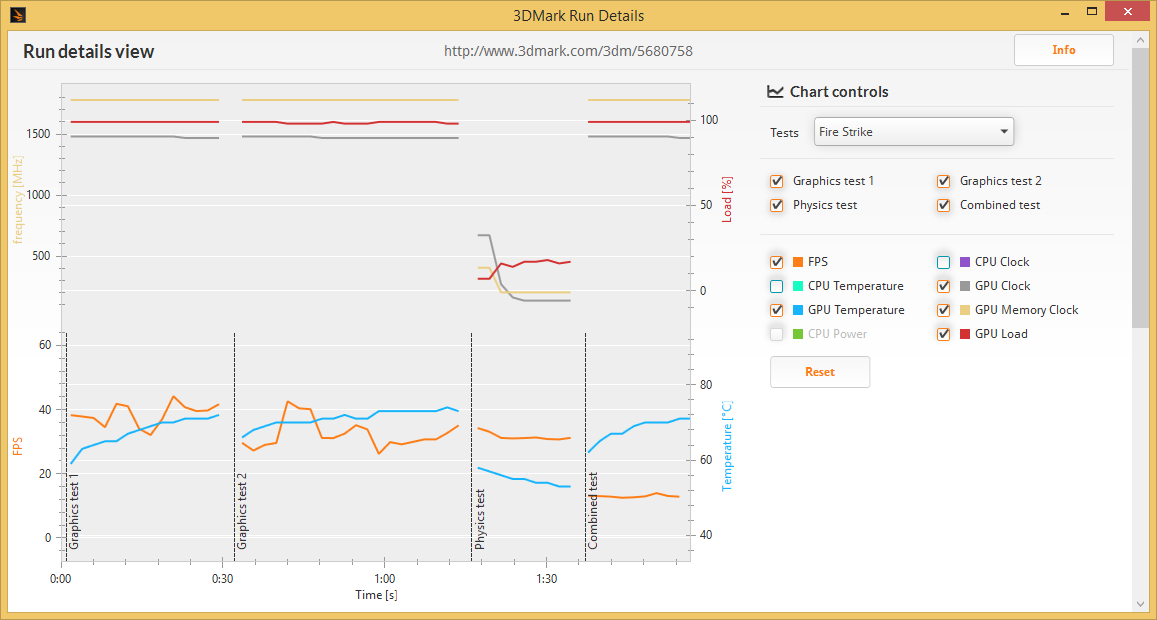This screenshot has height=620, width=1157.
Task: Minimize the 3DMark Run Details window
Action: (1066, 13)
